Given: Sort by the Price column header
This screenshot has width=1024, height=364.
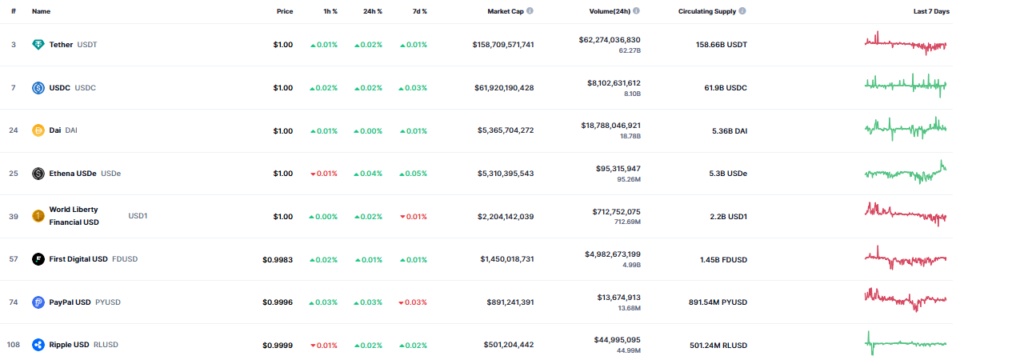Looking at the screenshot, I should point(285,11).
